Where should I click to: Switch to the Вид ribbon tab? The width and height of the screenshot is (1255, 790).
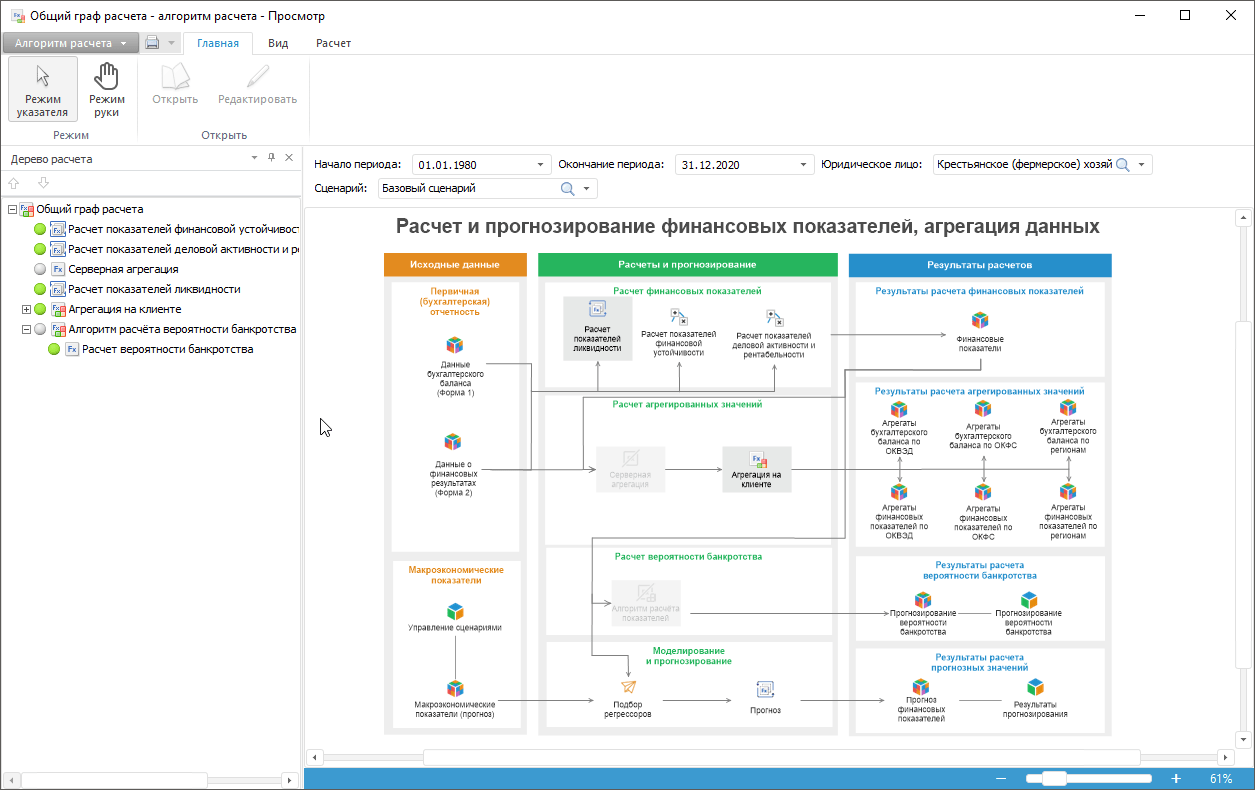coord(278,43)
